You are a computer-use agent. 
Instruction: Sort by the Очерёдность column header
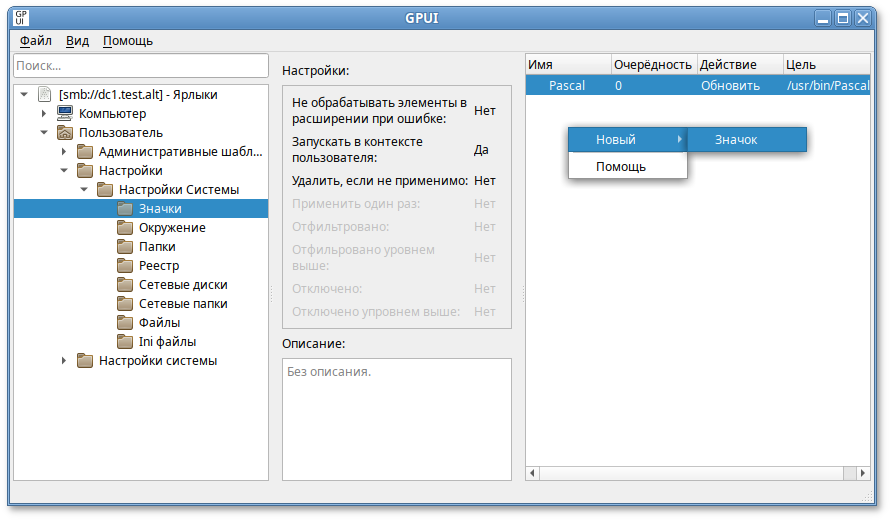pos(652,64)
